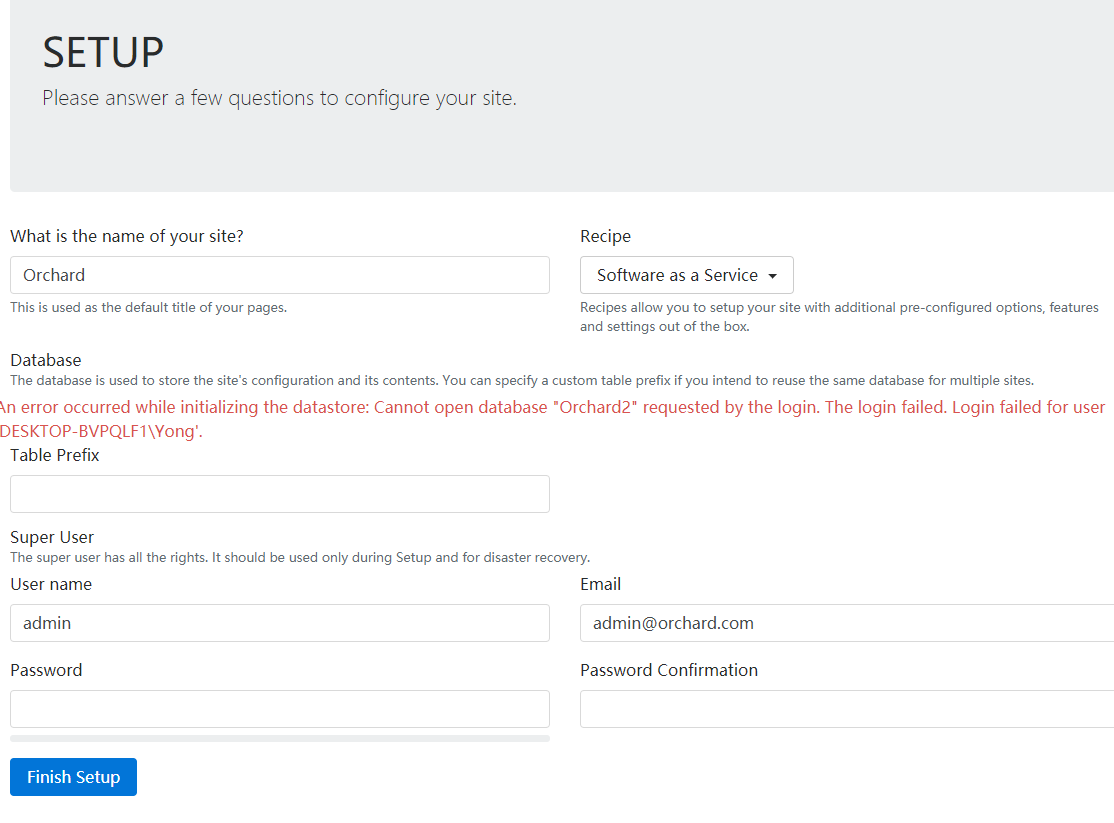Click the Recipe label
The width and height of the screenshot is (1114, 823).
pos(605,236)
